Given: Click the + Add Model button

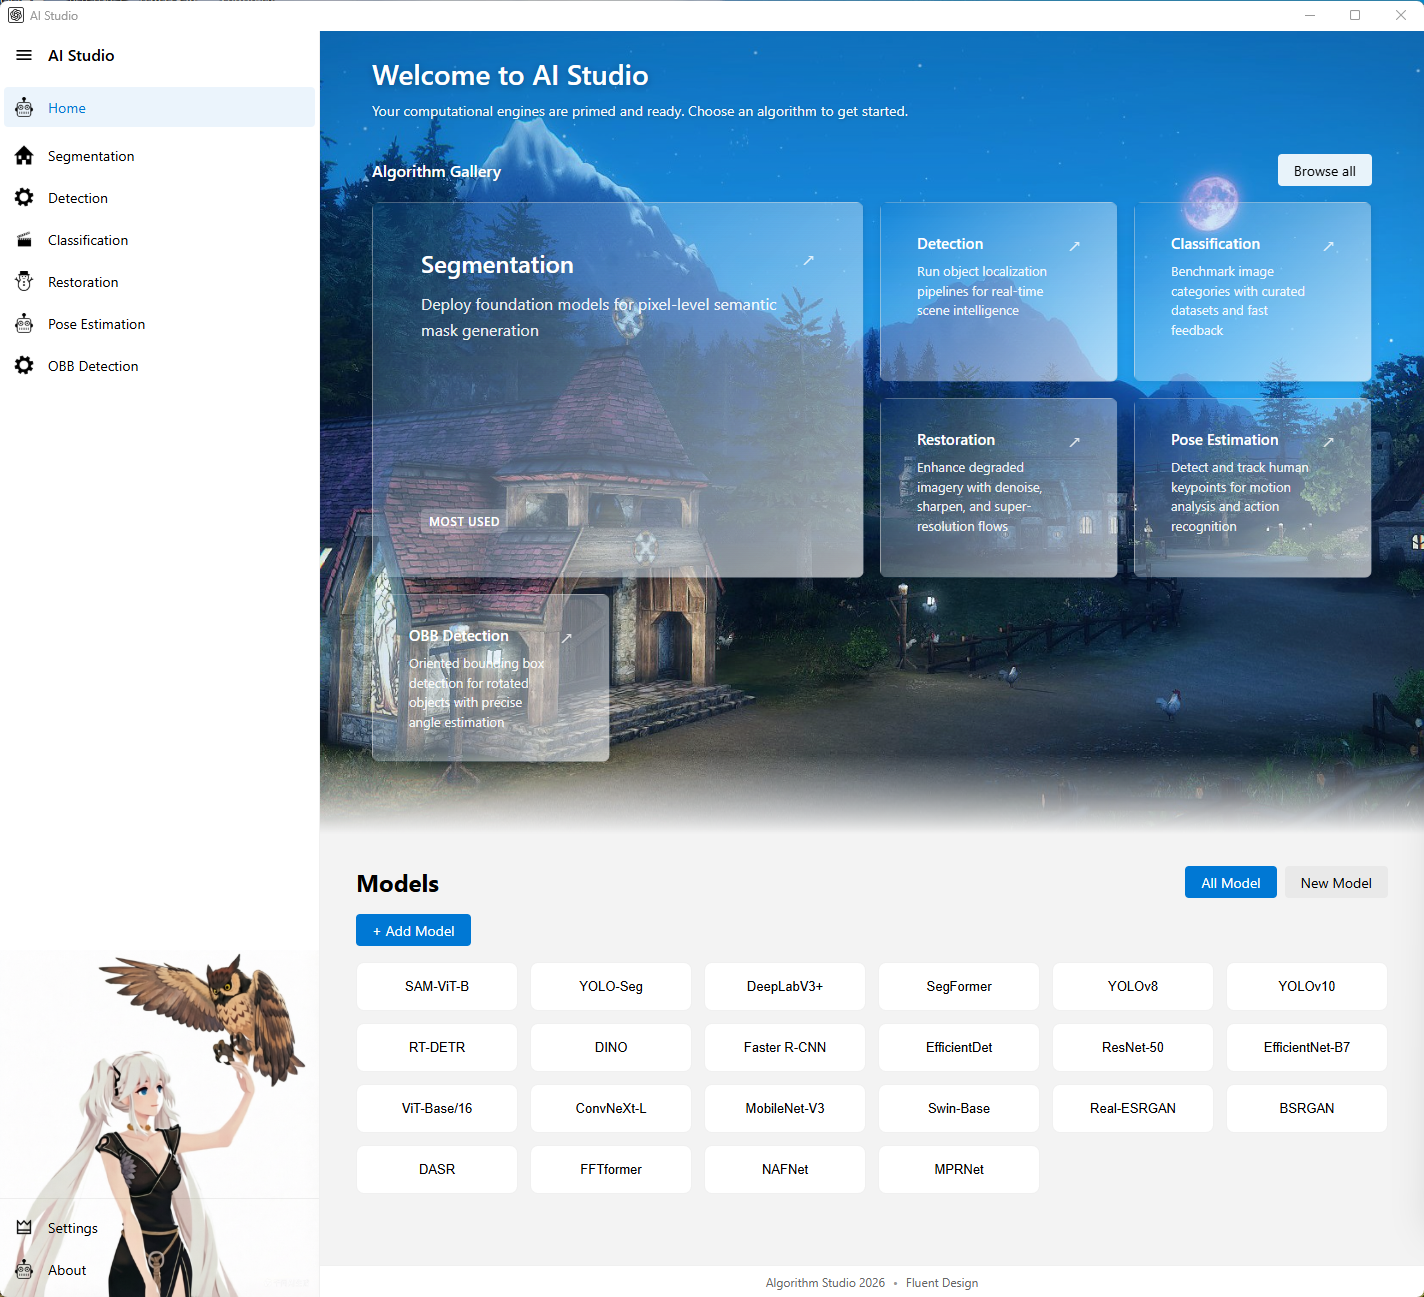Looking at the screenshot, I should tap(413, 931).
